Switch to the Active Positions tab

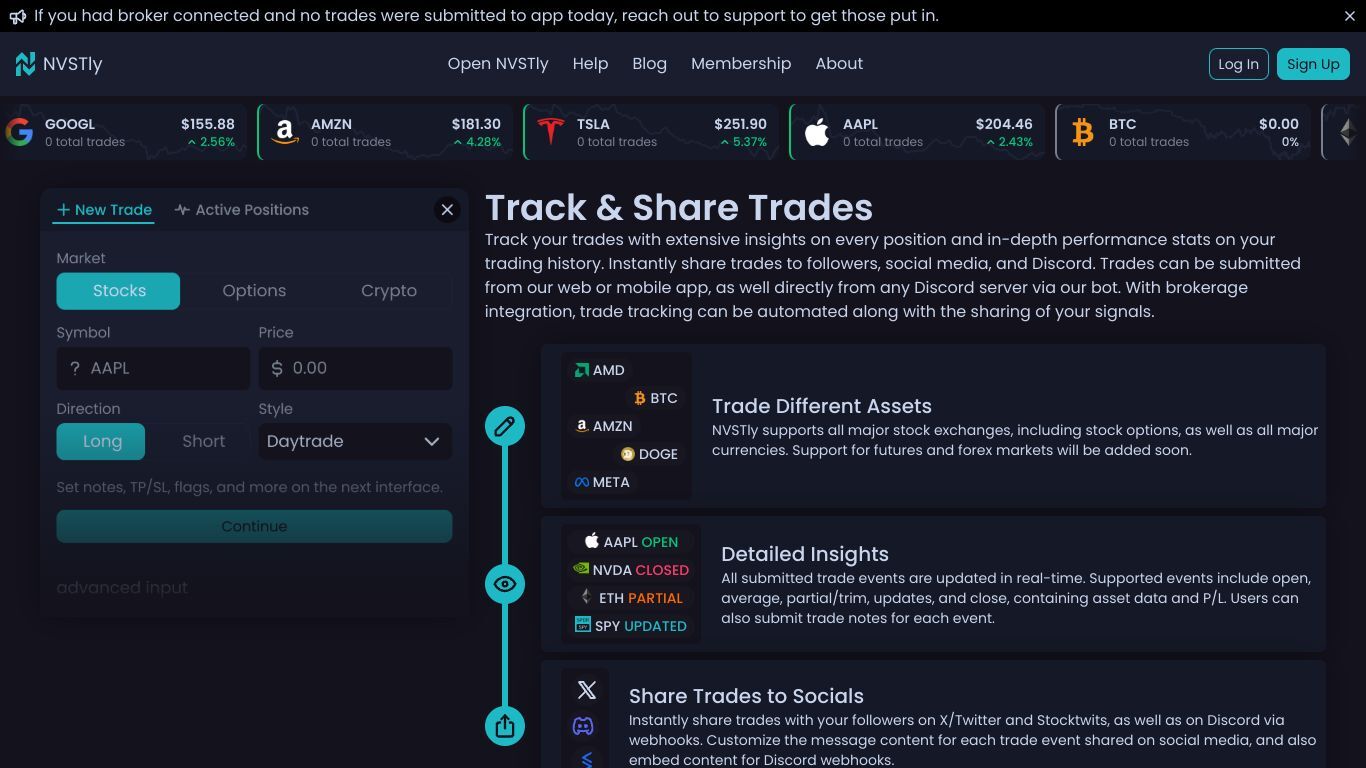tap(241, 210)
